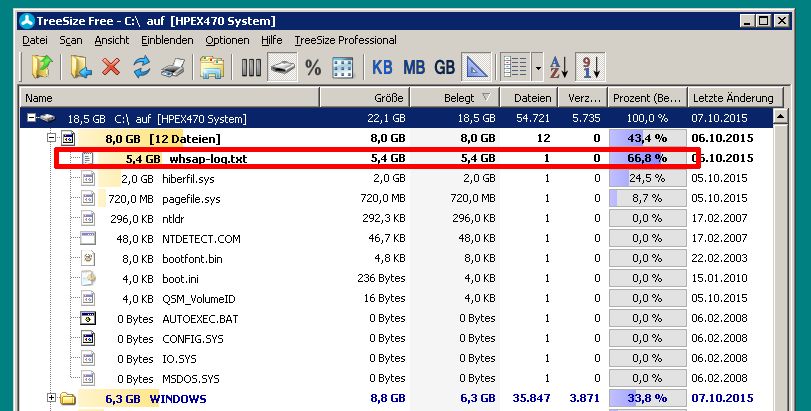Open the Scan menu
This screenshot has width=811, height=411.
coord(70,40)
